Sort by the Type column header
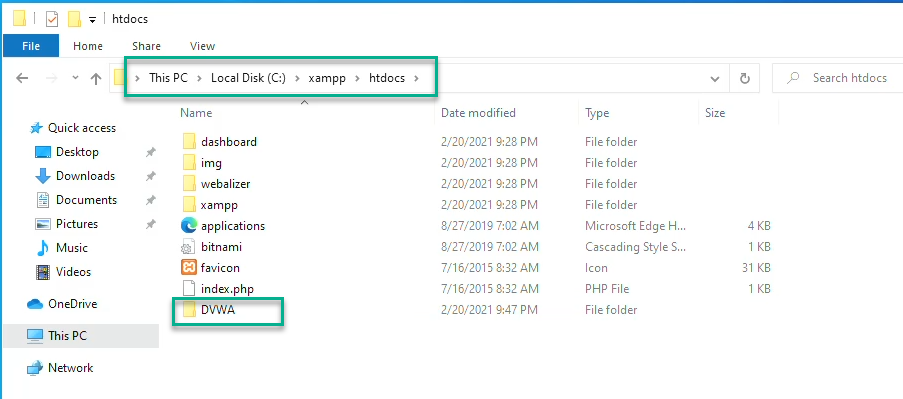Viewport: 903px width, 399px height. point(597,113)
